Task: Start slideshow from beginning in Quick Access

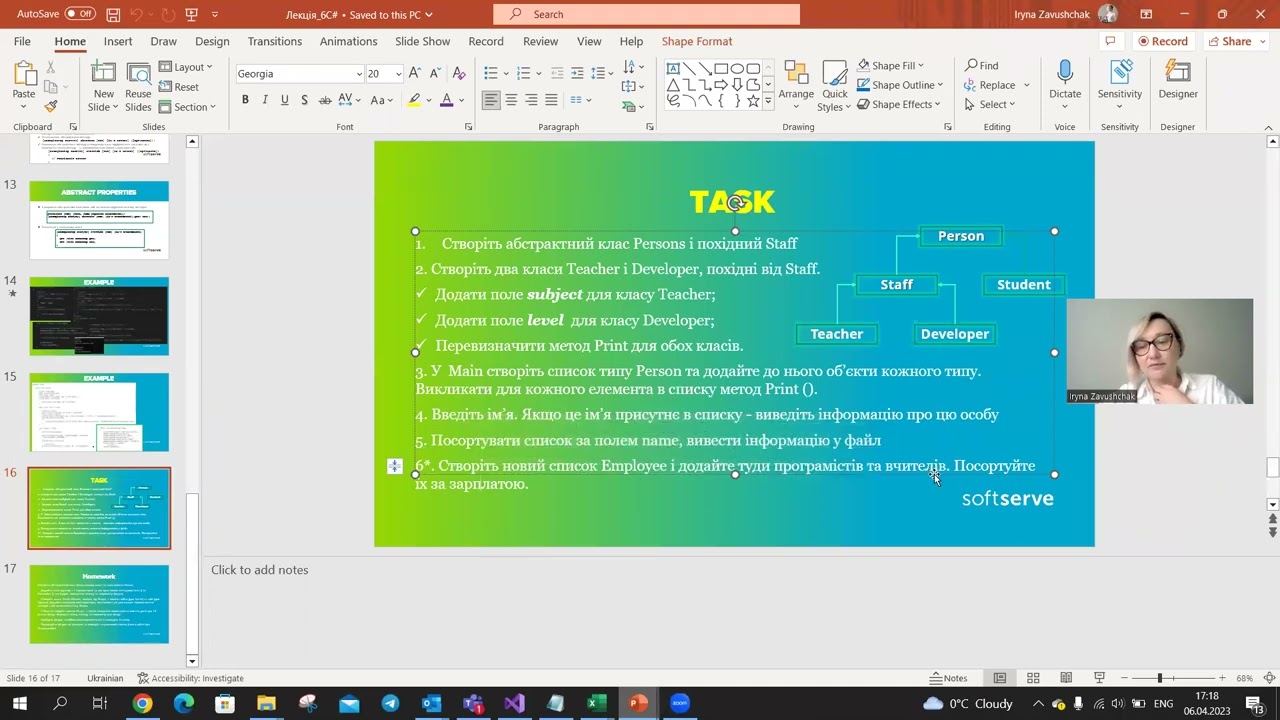Action: (x=191, y=15)
